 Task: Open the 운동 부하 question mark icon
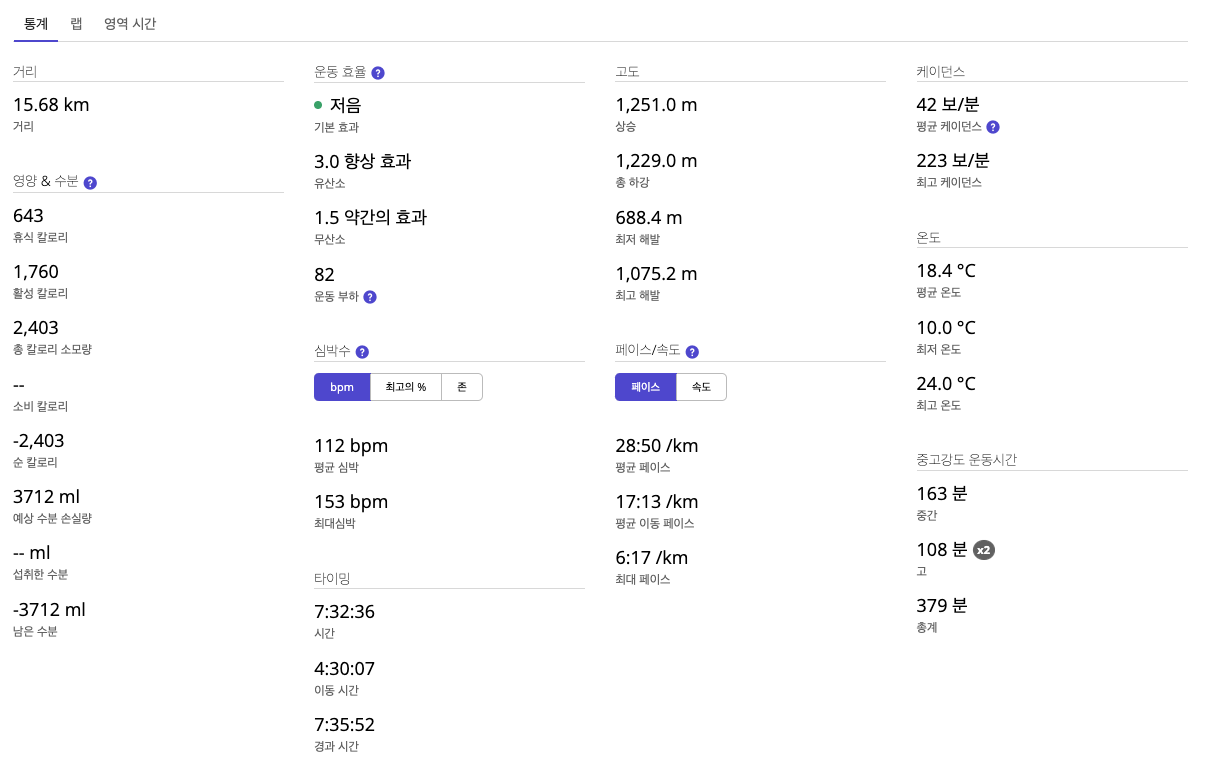[370, 297]
